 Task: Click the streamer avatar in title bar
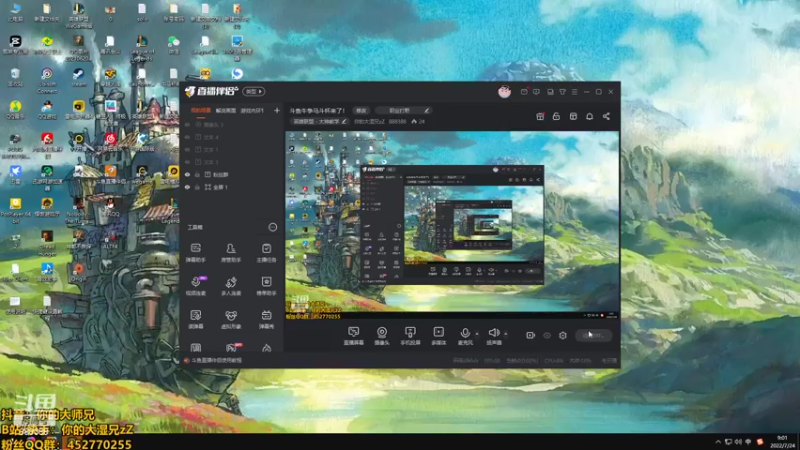(x=504, y=92)
